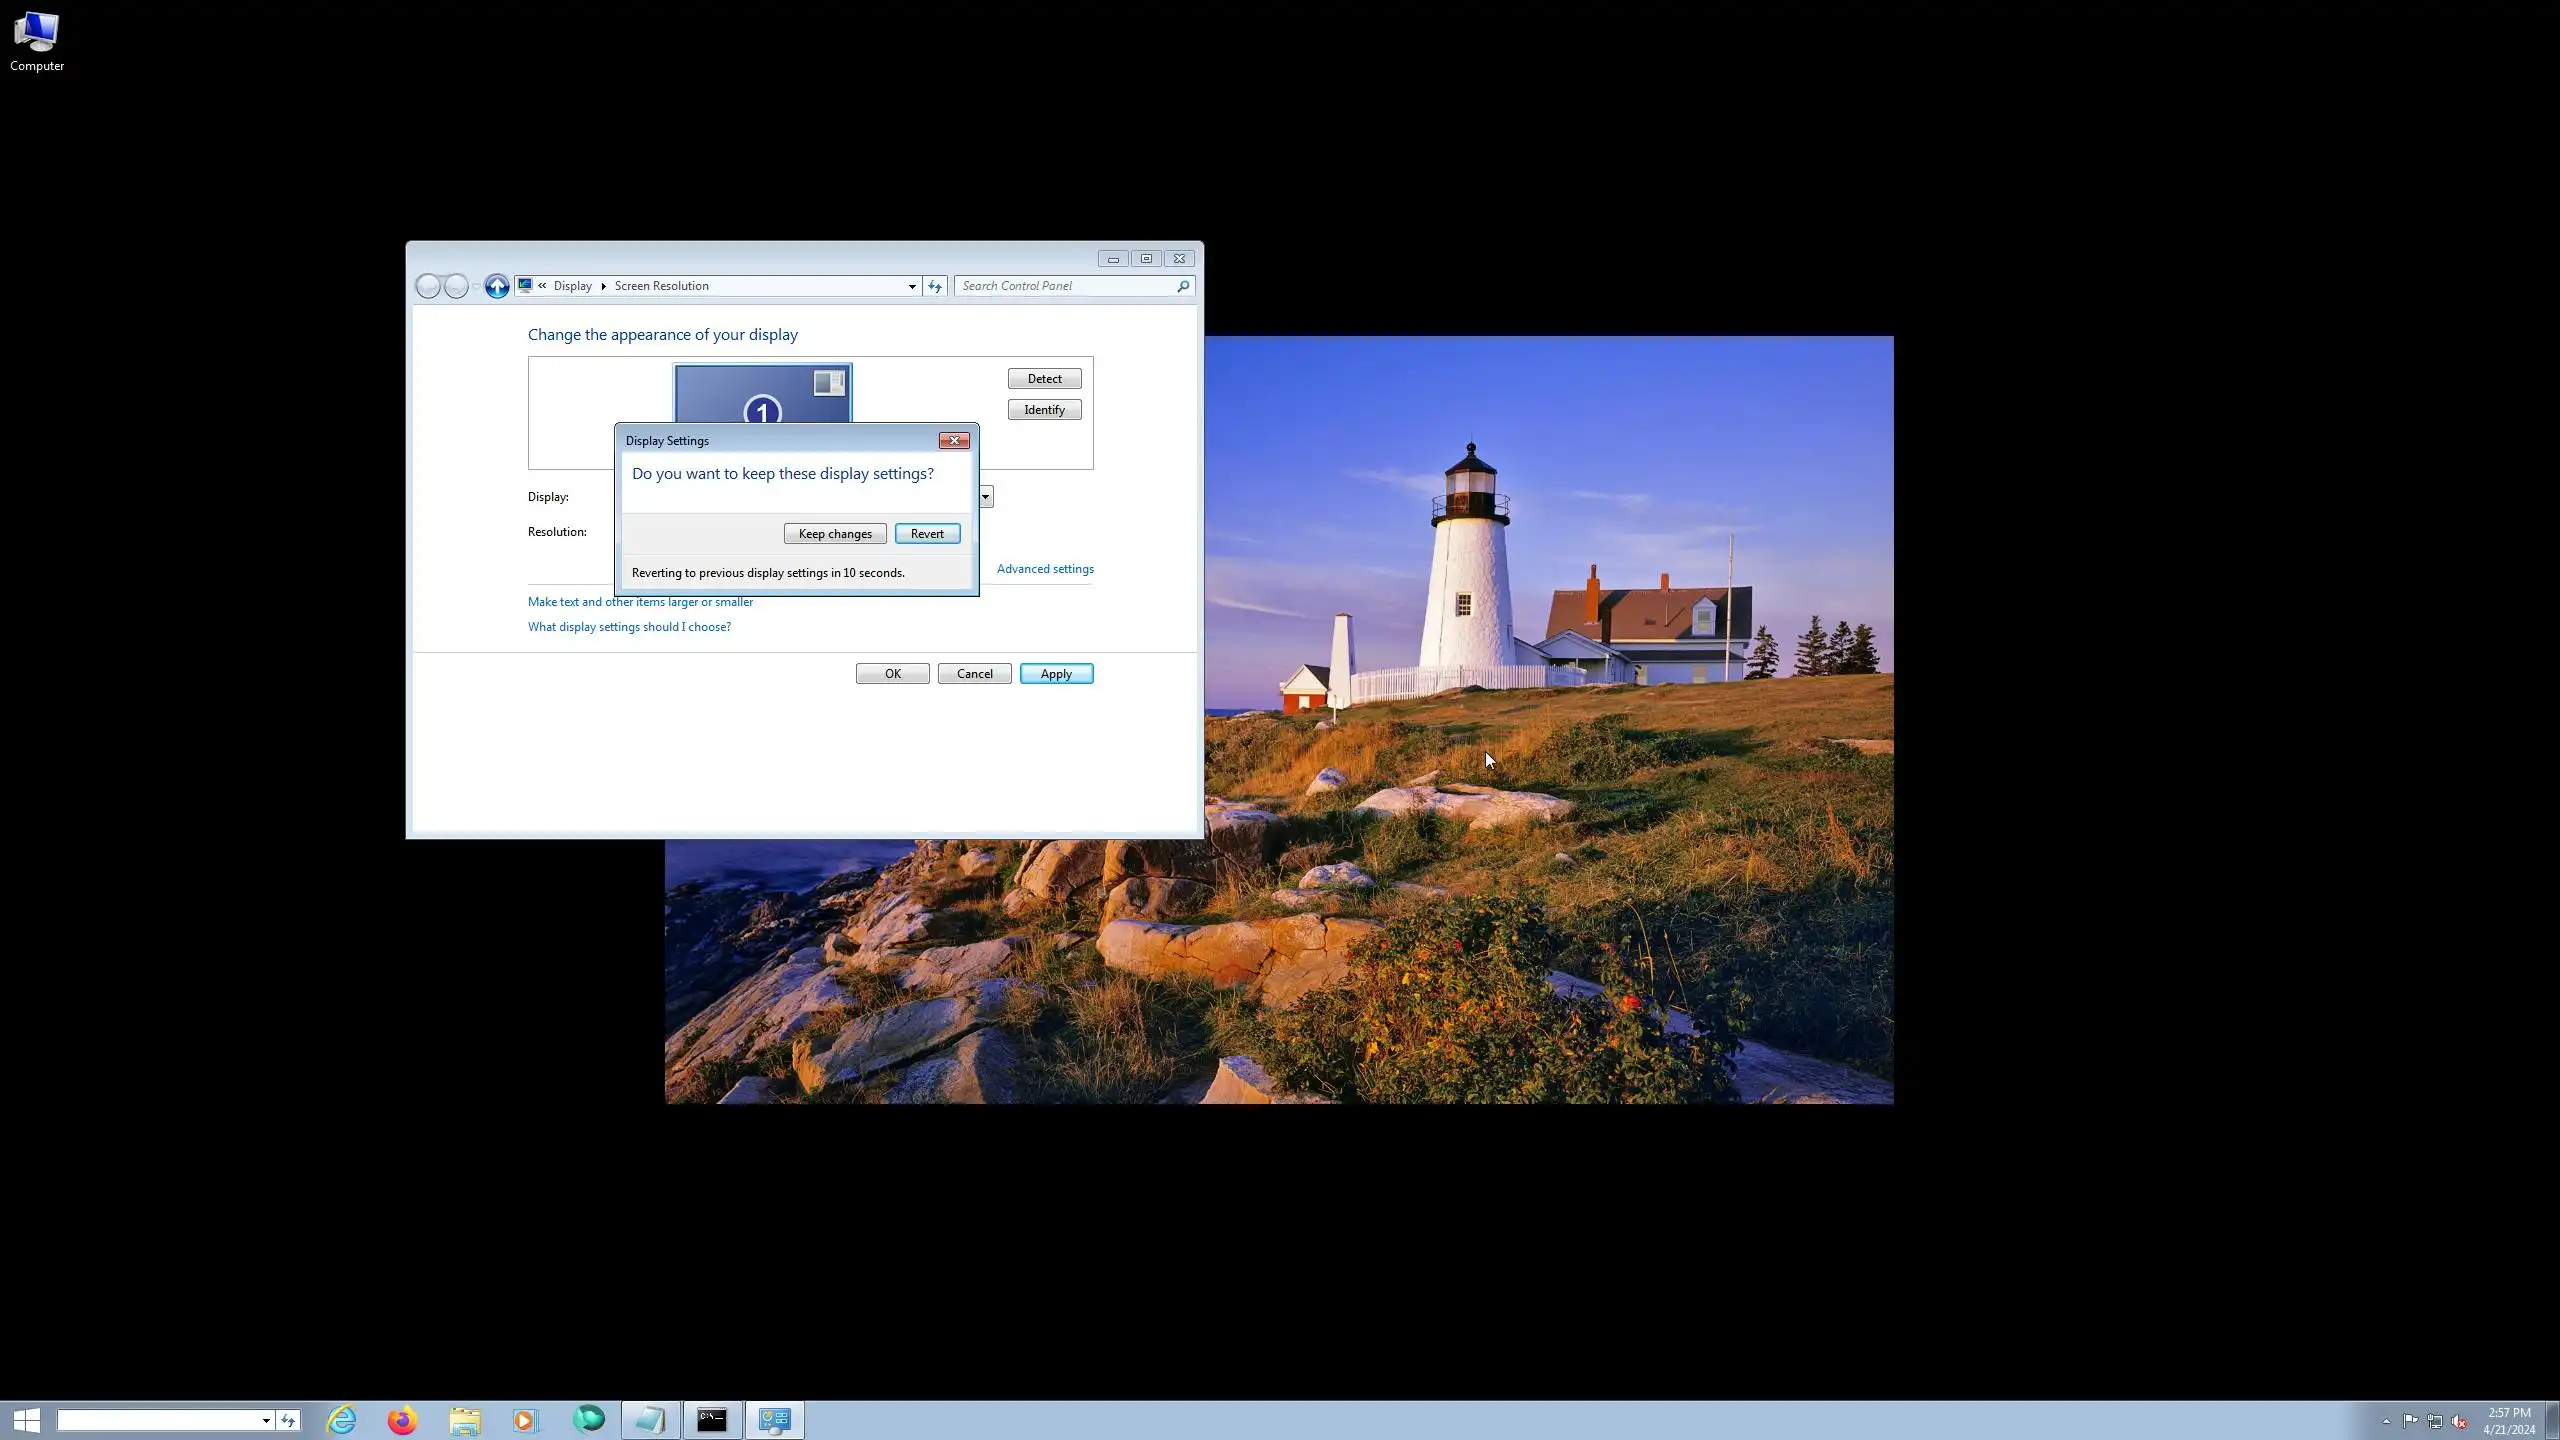The width and height of the screenshot is (2560, 1440).
Task: Click Display in the breadcrumb path
Action: pyautogui.click(x=572, y=286)
